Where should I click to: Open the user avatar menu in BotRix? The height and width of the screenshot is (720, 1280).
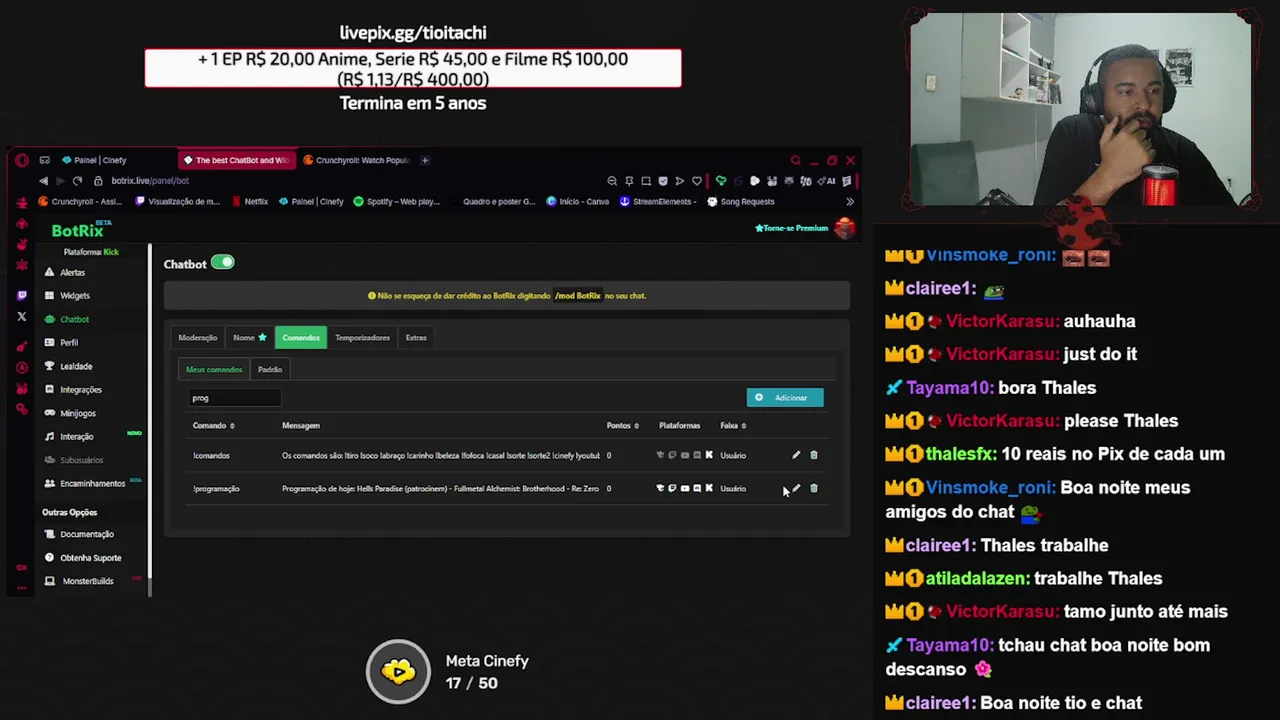(845, 228)
